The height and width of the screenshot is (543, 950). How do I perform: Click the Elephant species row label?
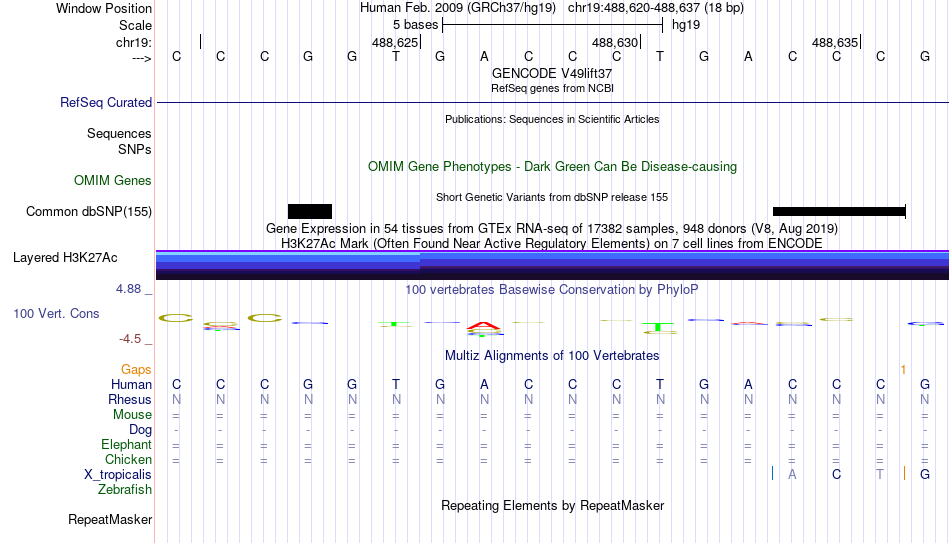tap(126, 445)
